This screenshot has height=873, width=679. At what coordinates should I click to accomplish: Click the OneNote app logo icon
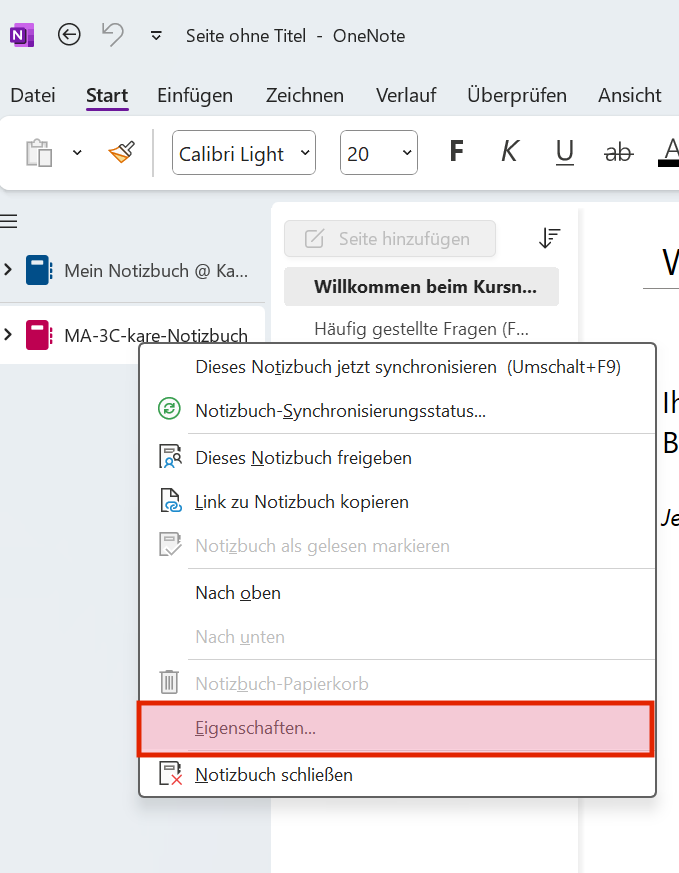(22, 36)
